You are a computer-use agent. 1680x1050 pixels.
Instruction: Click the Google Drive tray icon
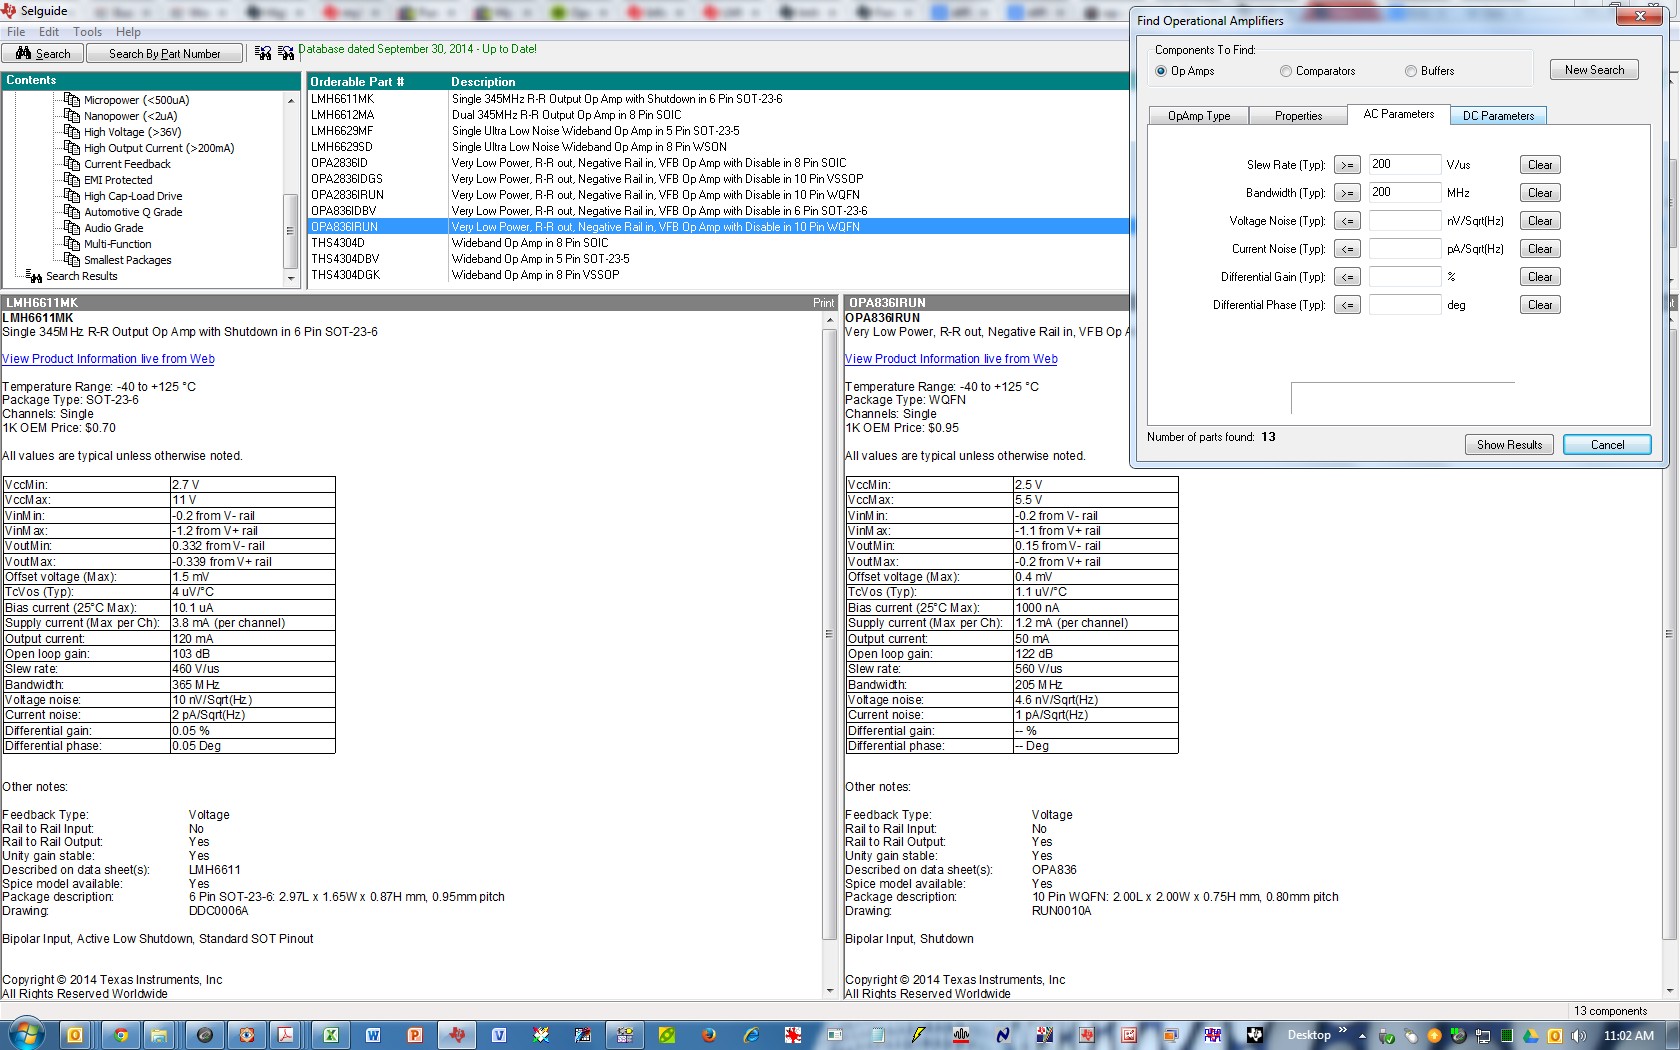(1530, 1036)
